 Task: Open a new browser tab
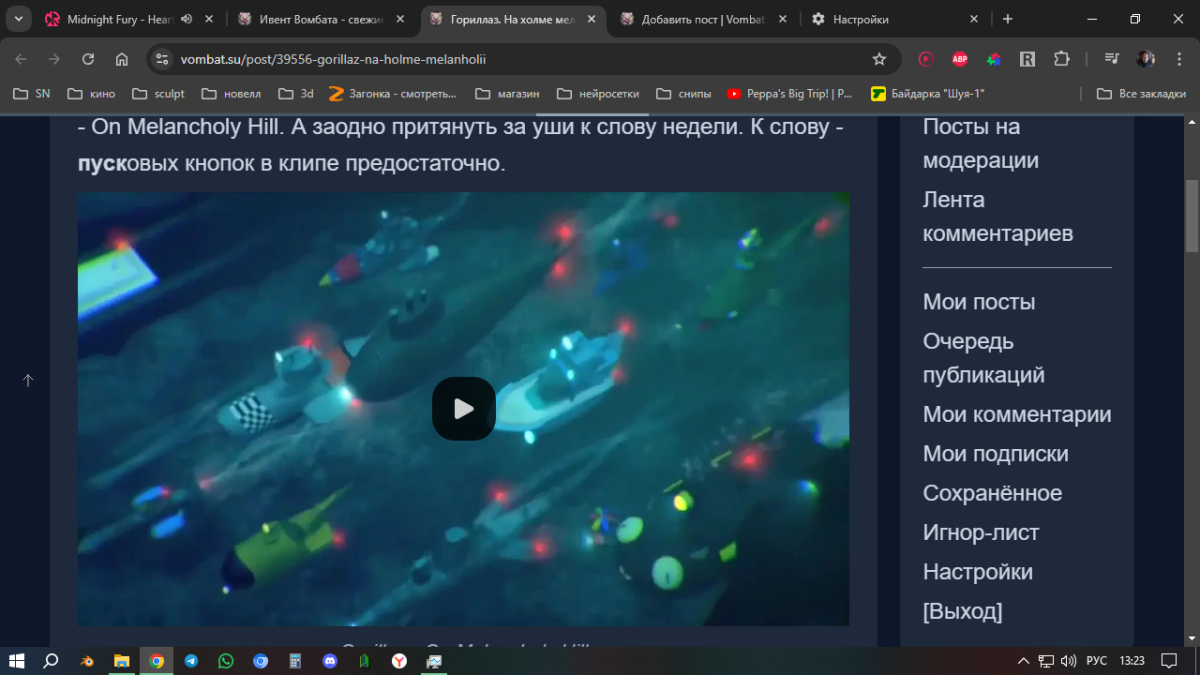[x=1007, y=19]
